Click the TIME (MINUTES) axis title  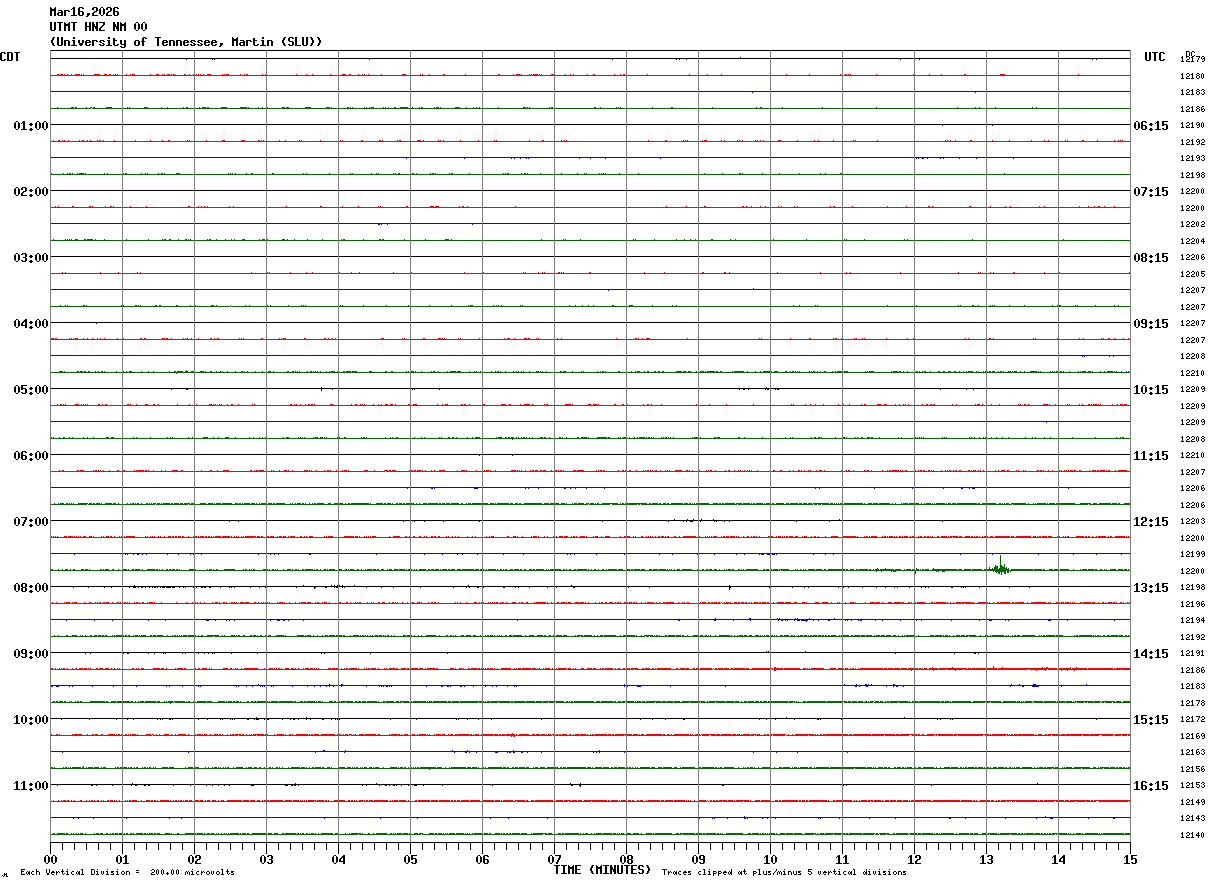602,869
